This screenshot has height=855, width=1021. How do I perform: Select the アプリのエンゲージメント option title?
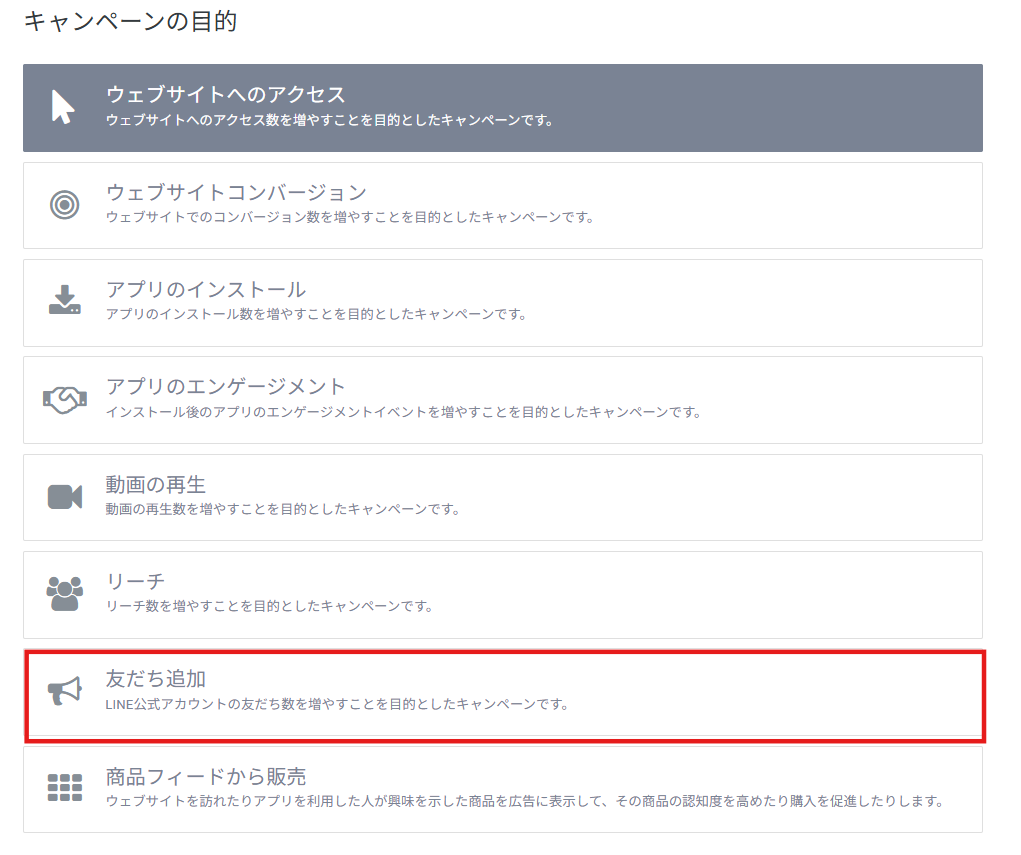click(225, 387)
